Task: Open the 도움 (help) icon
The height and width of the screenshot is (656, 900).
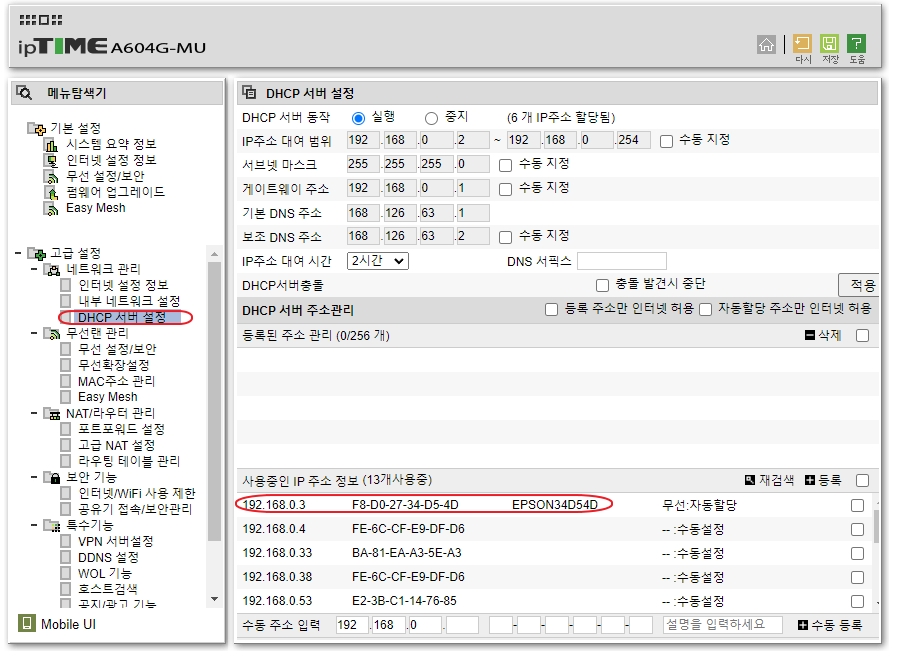Action: [x=857, y=44]
